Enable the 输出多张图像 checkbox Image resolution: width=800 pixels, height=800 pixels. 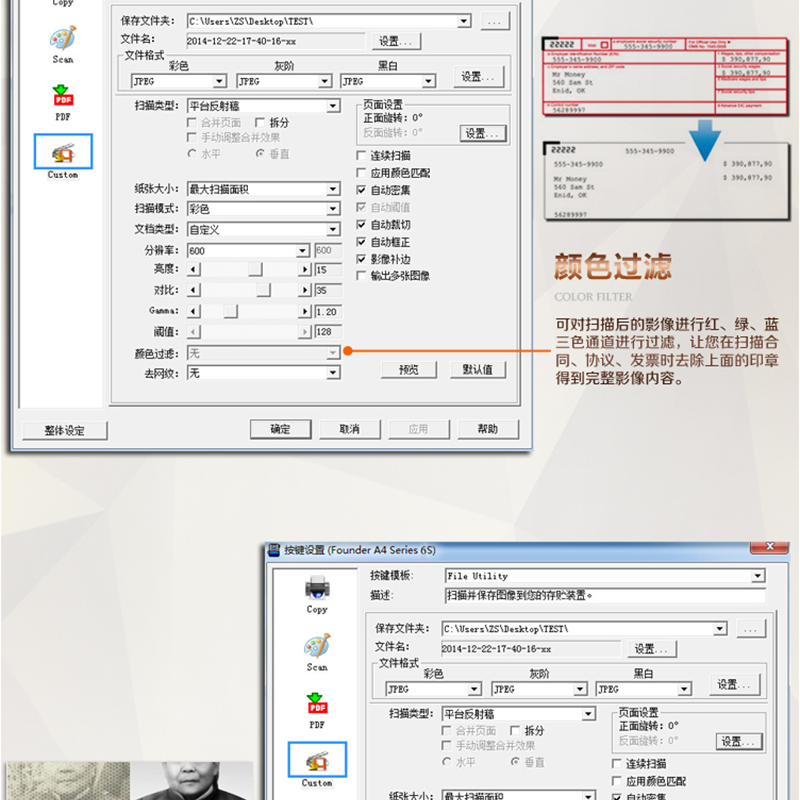(362, 276)
